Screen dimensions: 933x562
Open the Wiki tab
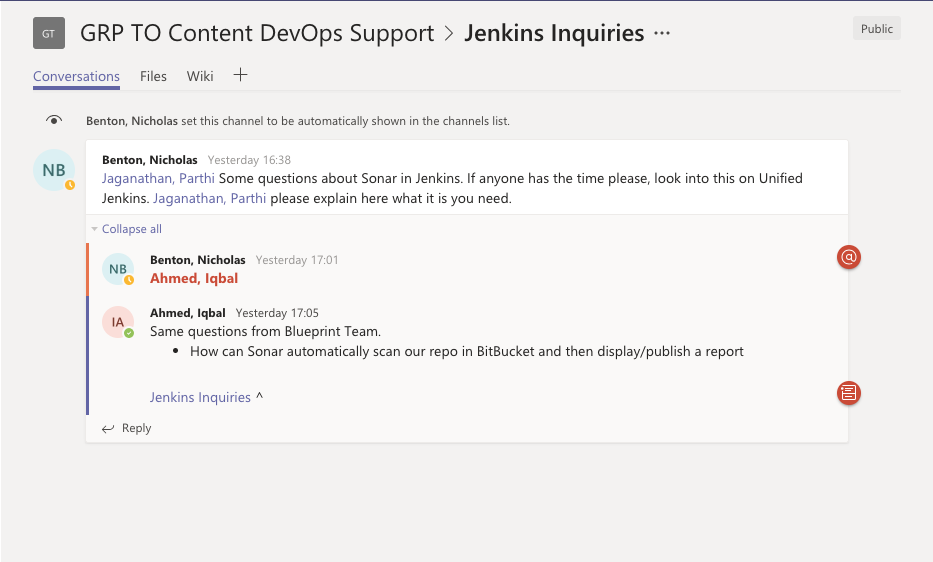coord(200,76)
